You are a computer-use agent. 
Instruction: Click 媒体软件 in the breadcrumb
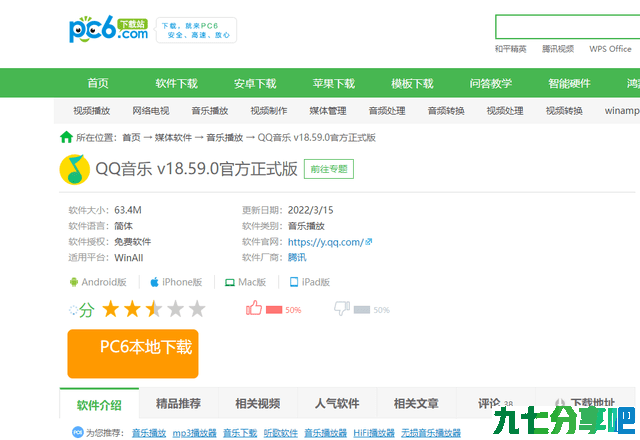pos(173,138)
